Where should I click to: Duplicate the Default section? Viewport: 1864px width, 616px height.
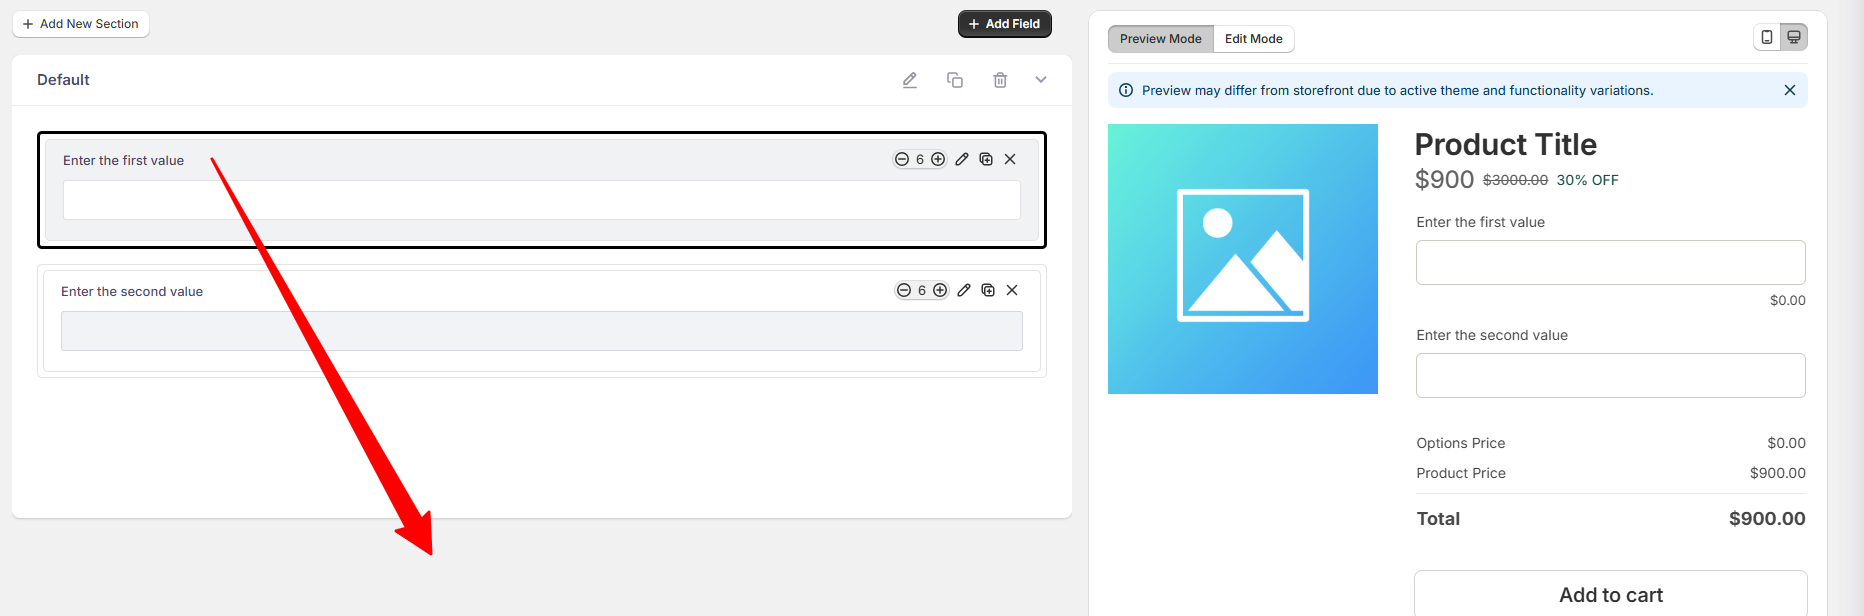click(955, 80)
